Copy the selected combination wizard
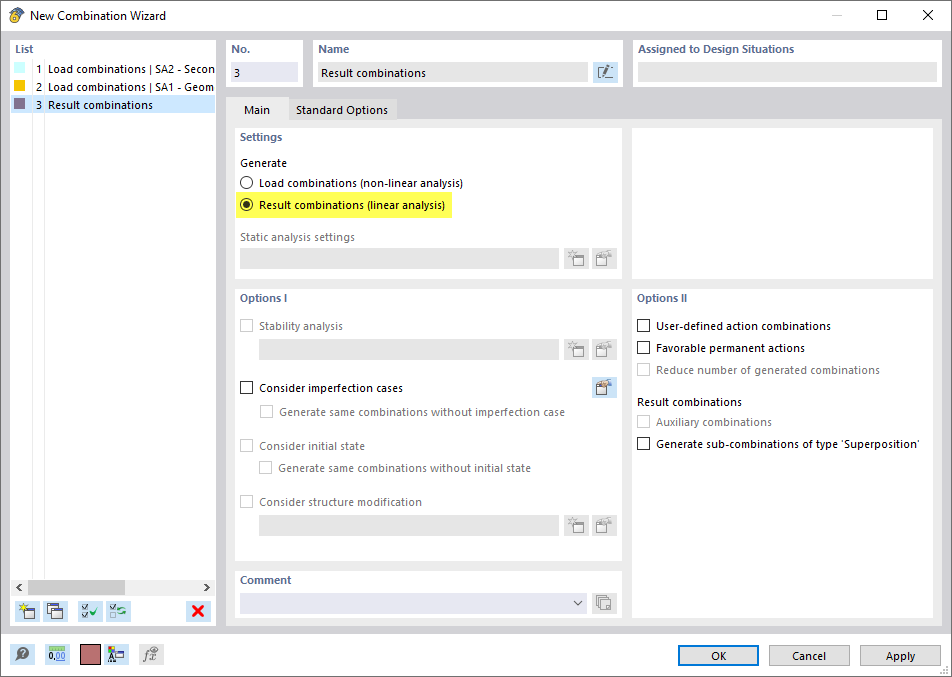The image size is (952, 677). [x=55, y=611]
